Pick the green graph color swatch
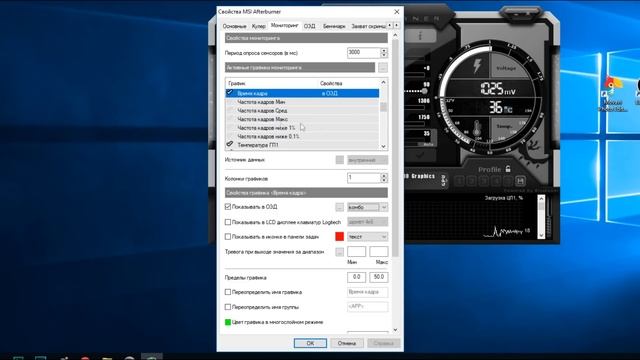 point(228,322)
